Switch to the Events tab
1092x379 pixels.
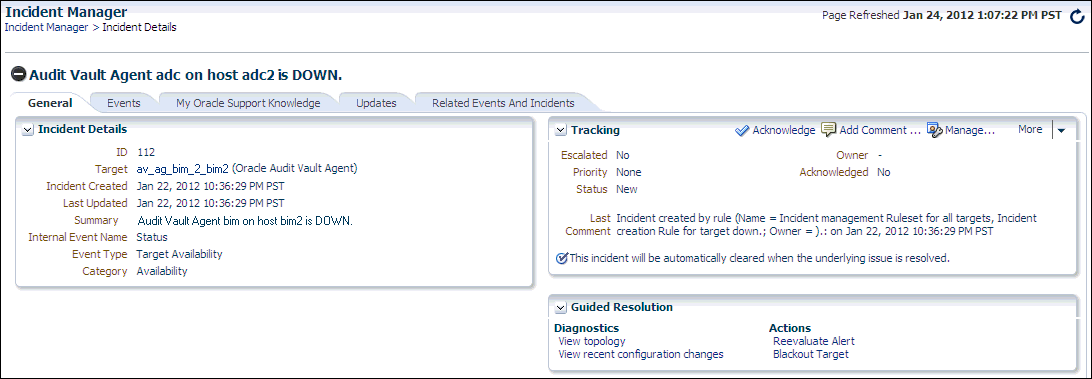[x=123, y=103]
